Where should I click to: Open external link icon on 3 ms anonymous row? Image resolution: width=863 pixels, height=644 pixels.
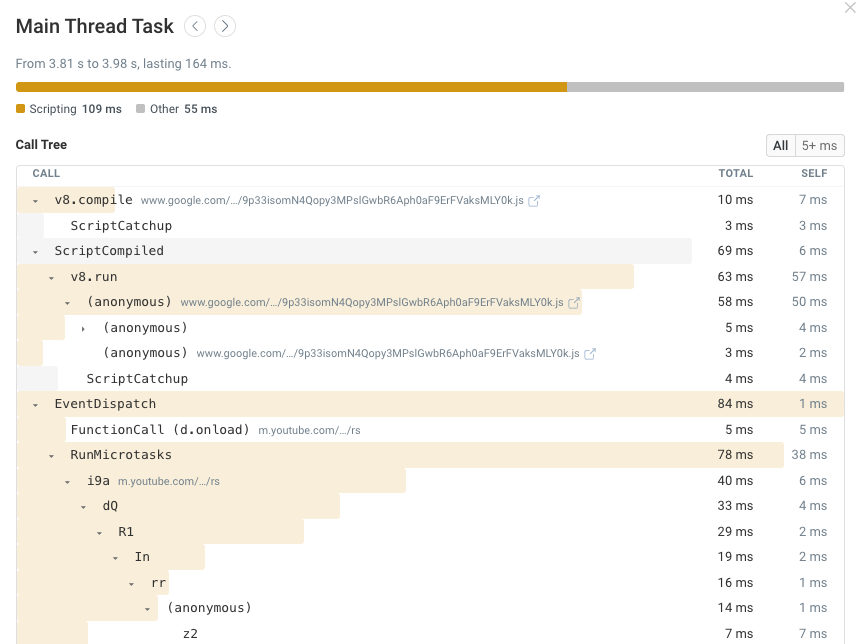coord(589,354)
